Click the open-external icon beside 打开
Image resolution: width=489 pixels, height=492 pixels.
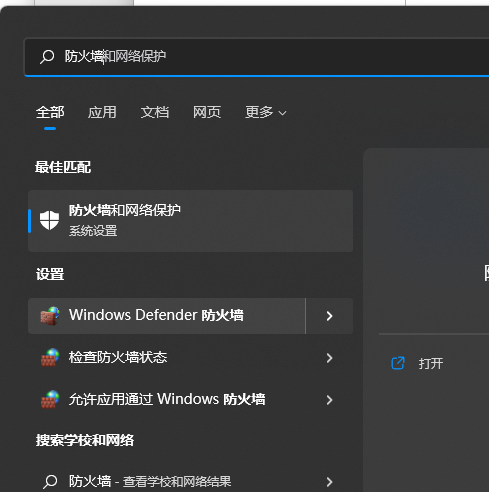[398, 363]
